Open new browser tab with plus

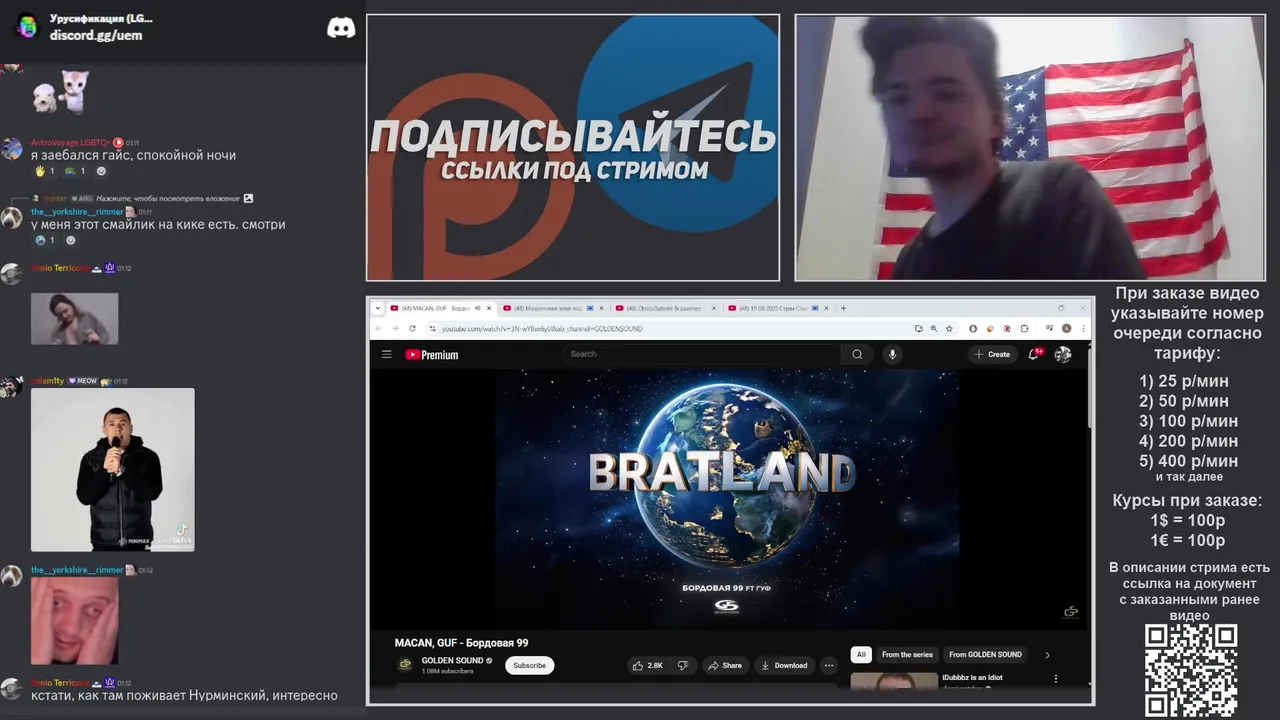(x=843, y=308)
